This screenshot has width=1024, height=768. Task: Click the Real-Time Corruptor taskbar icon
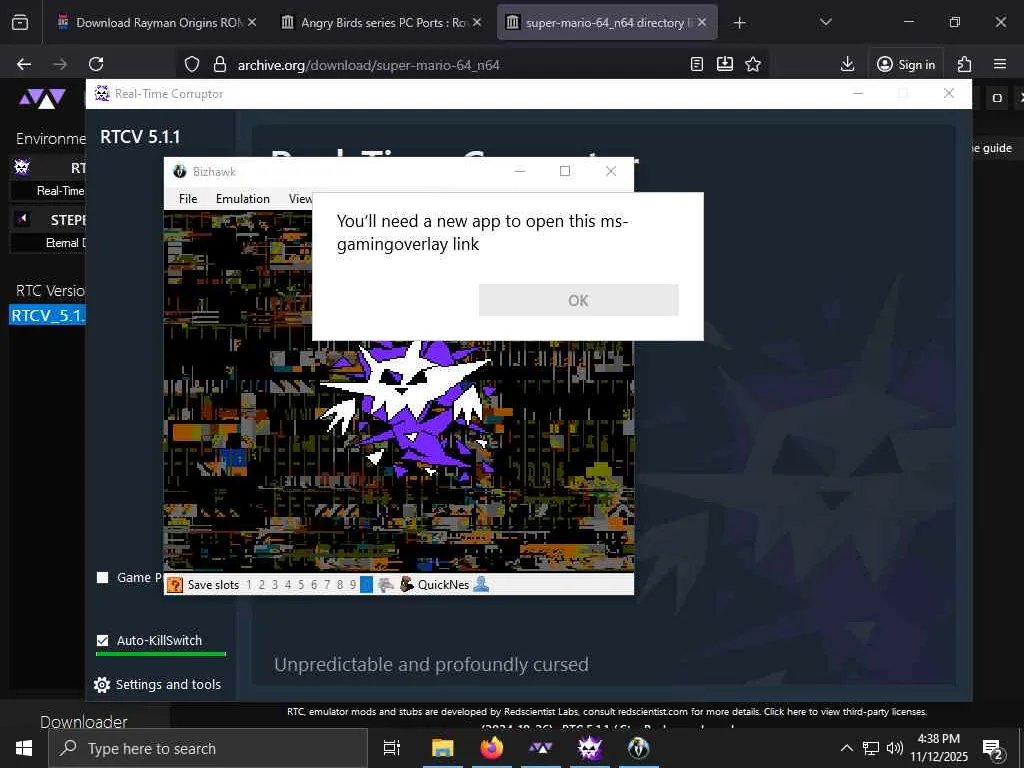590,748
